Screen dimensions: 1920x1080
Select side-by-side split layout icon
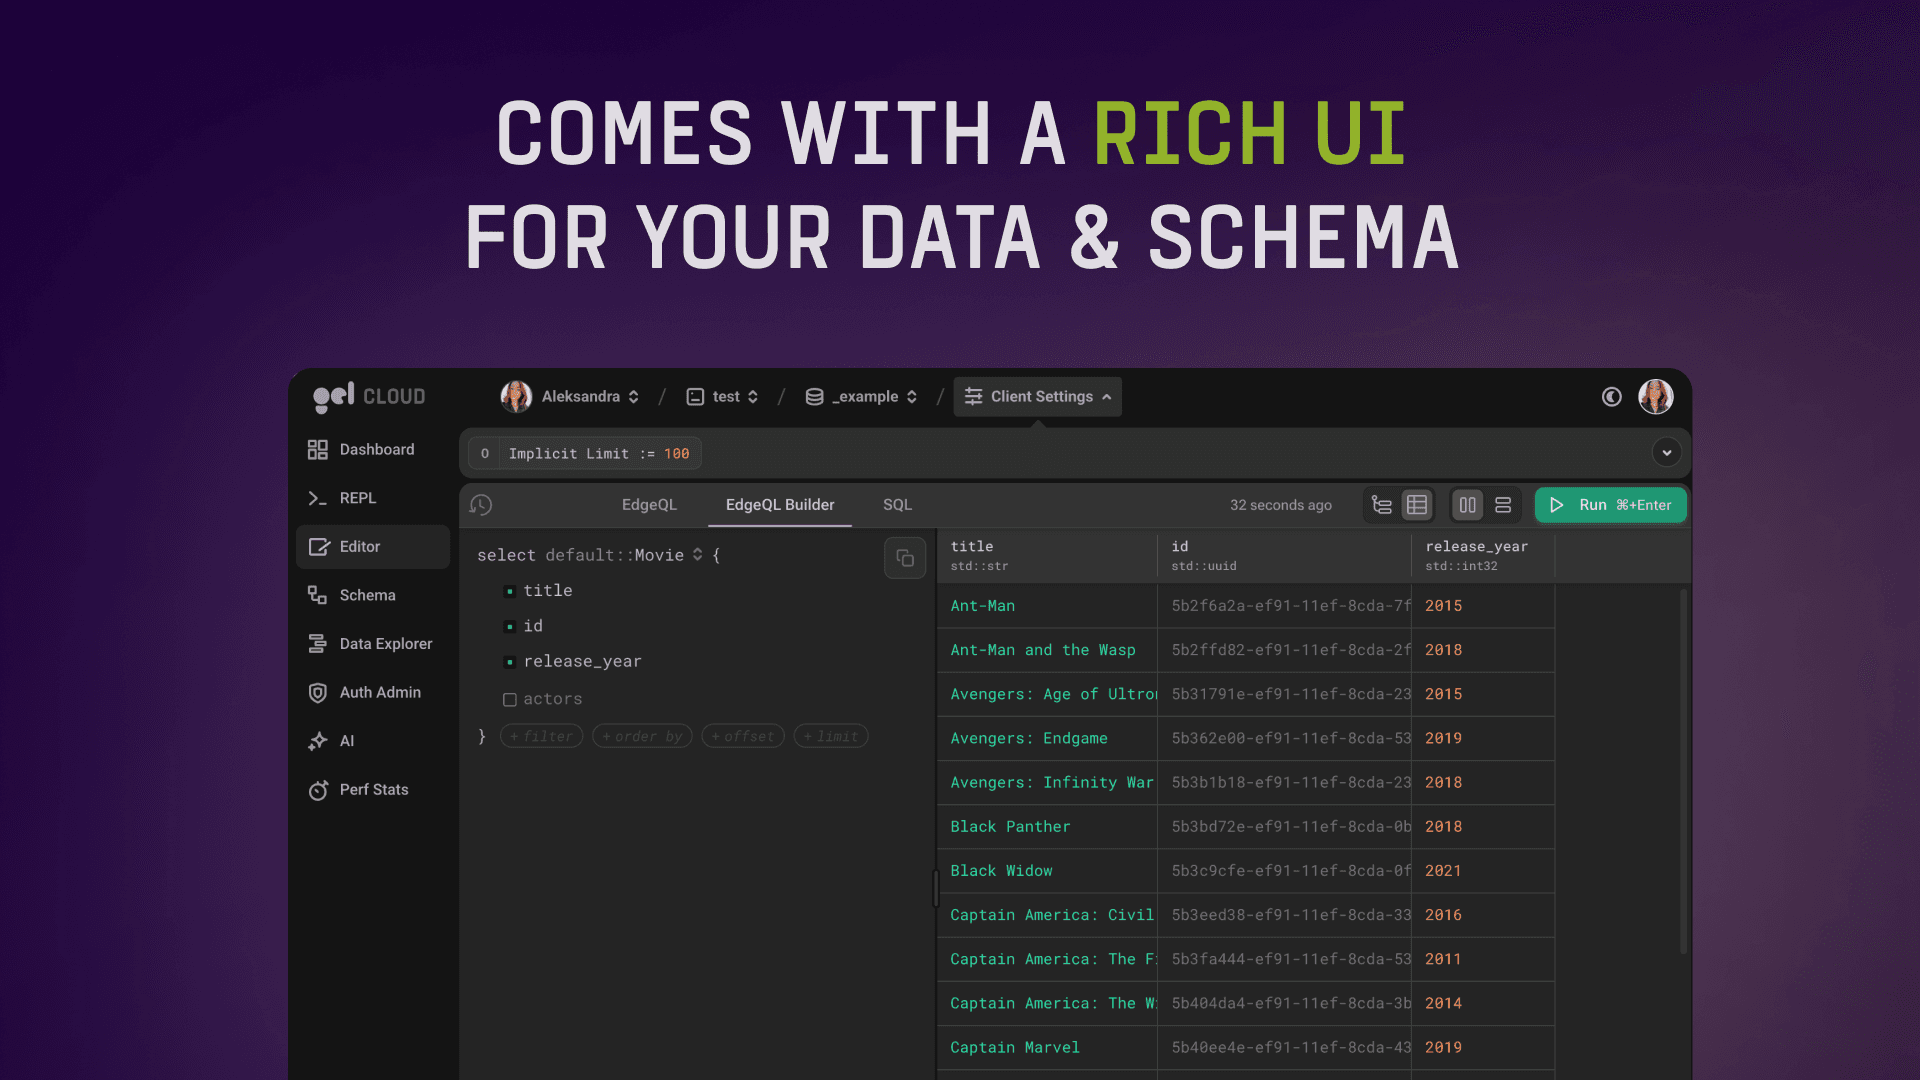1467,505
